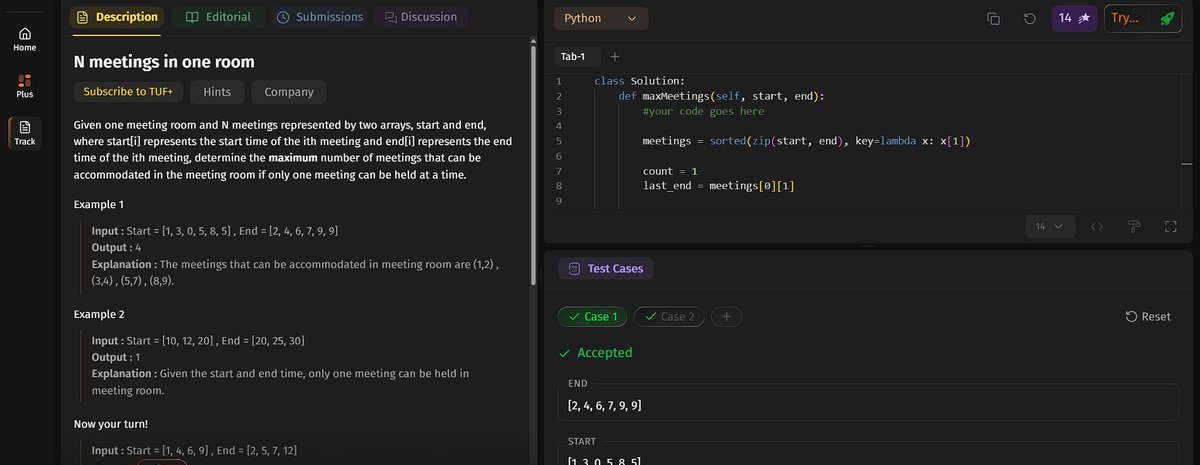Reset the test cases
The height and width of the screenshot is (465, 1200).
pos(1148,317)
